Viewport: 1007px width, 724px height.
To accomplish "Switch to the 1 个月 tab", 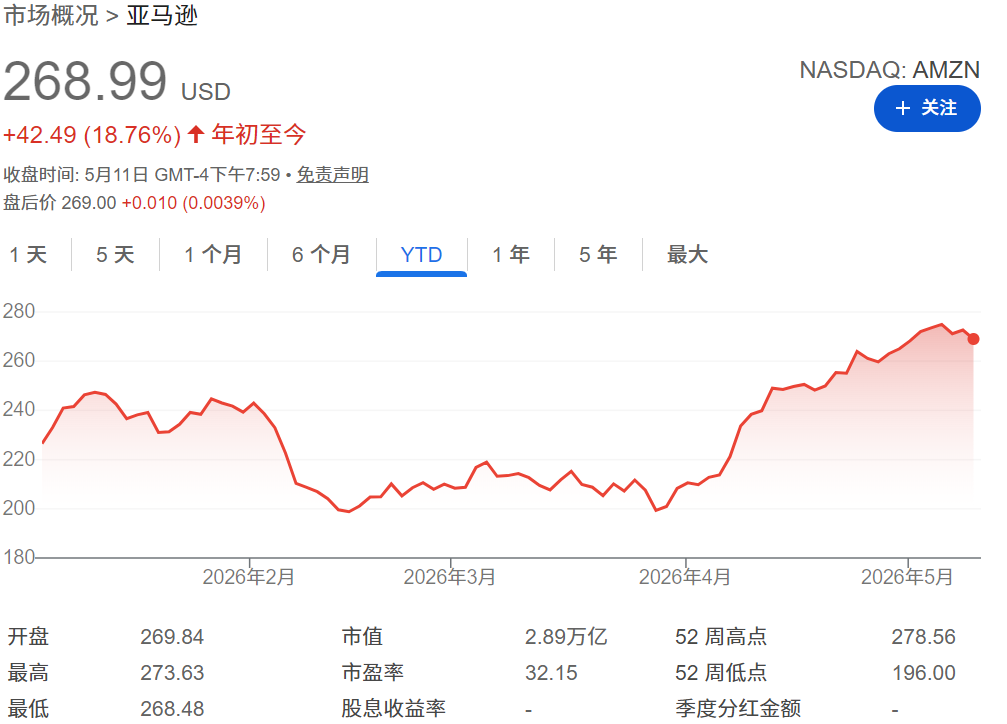I will point(213,255).
